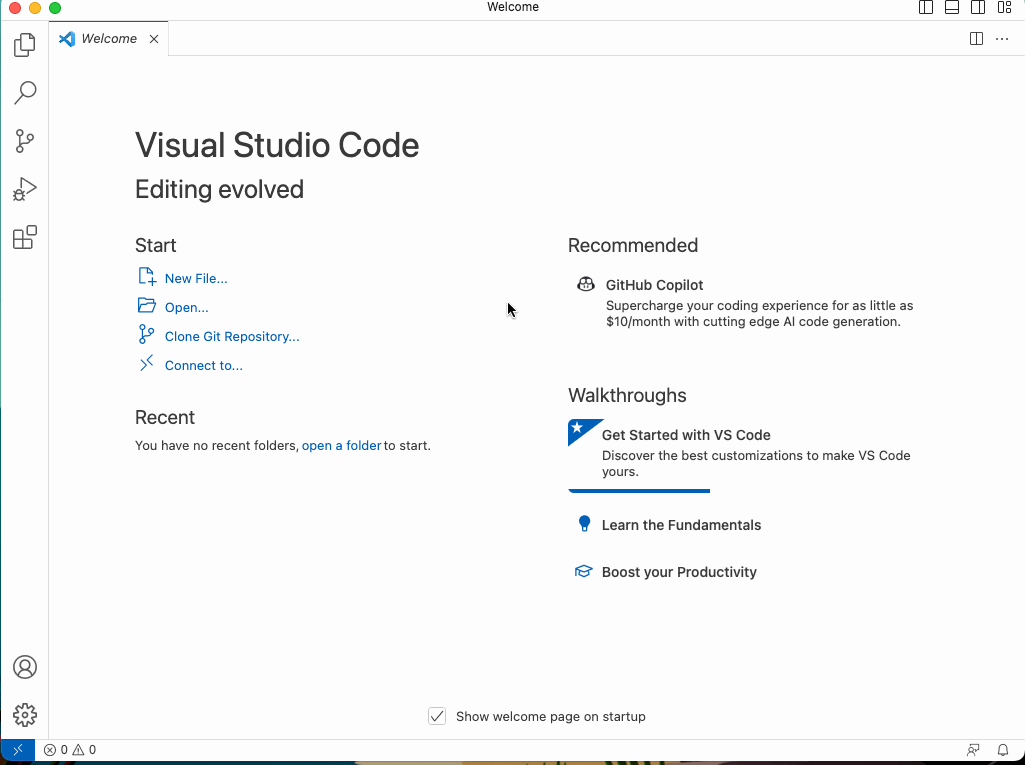
Task: Select the Welcome editor tab
Action: pos(109,39)
